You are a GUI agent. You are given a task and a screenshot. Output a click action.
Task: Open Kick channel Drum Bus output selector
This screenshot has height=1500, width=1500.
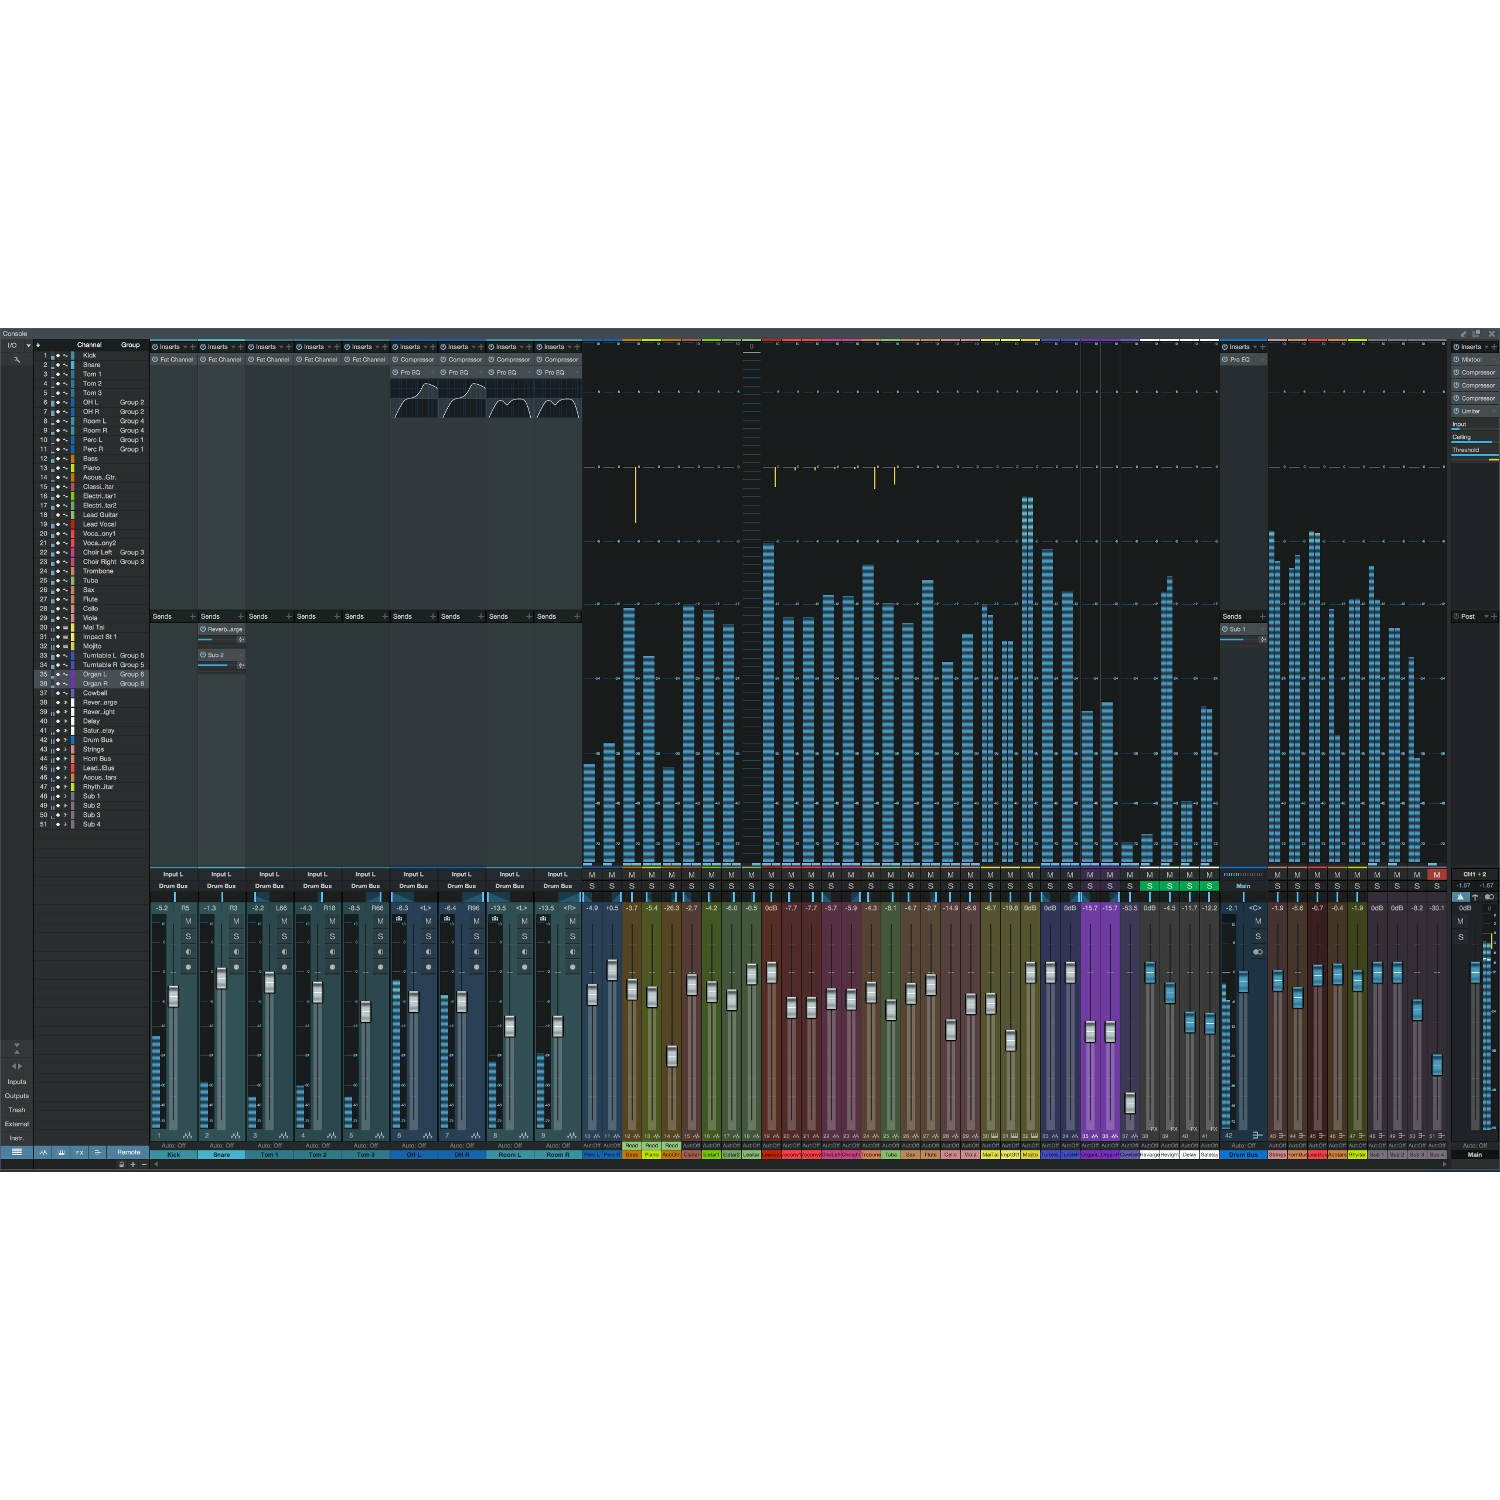click(173, 886)
